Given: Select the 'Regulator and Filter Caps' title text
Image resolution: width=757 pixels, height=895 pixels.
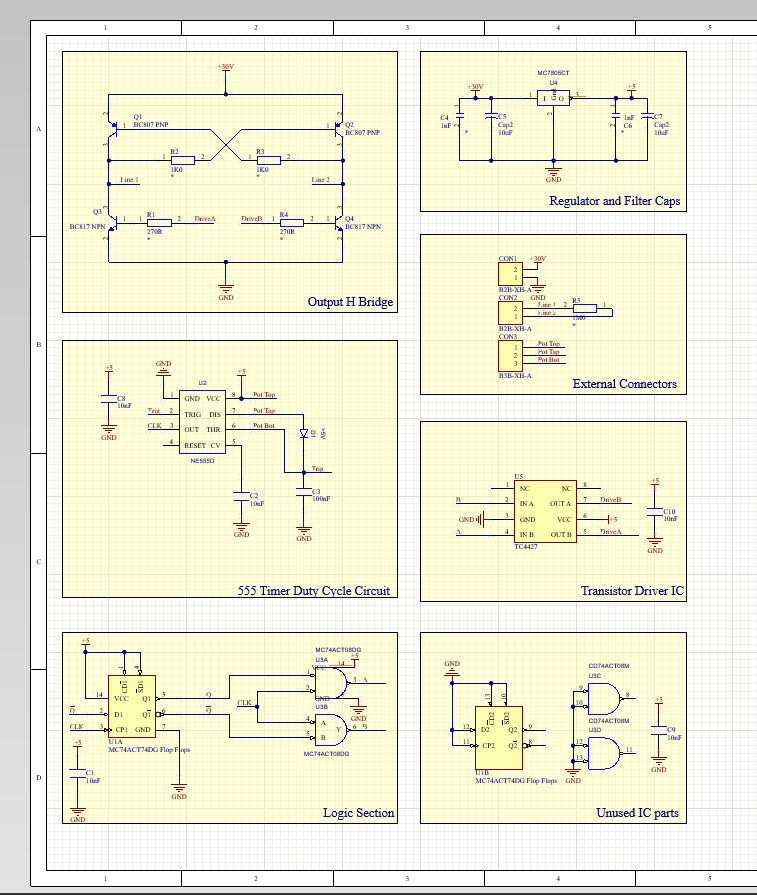Looking at the screenshot, I should tap(614, 201).
